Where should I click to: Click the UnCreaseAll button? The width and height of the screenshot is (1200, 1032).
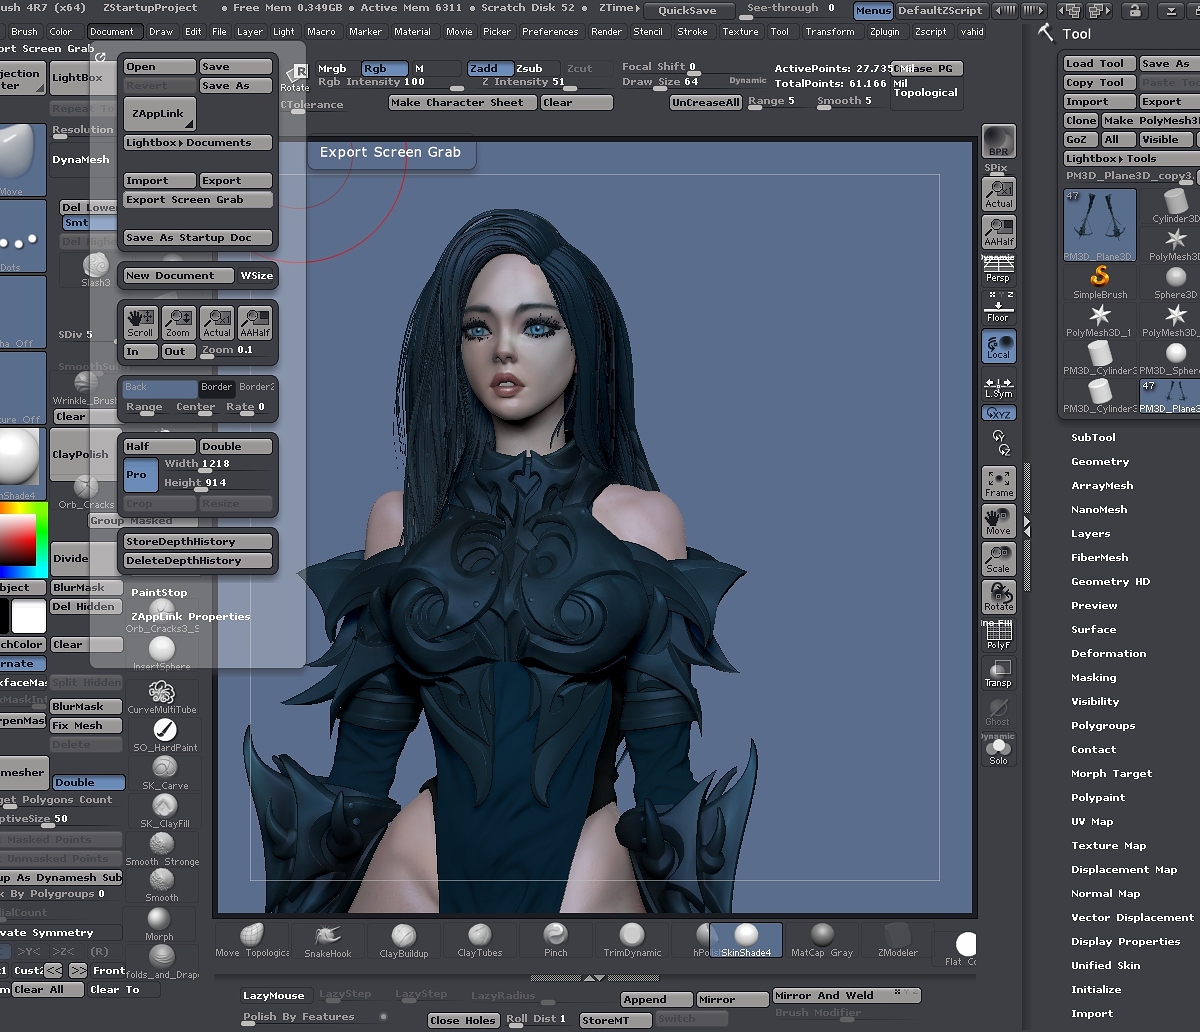click(x=706, y=103)
